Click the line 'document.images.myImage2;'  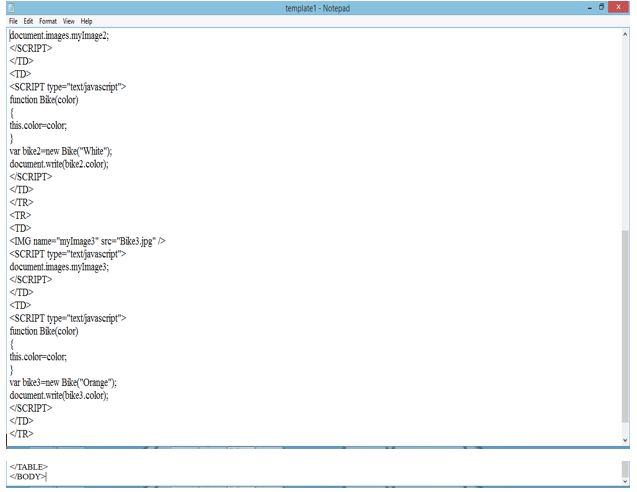point(59,36)
